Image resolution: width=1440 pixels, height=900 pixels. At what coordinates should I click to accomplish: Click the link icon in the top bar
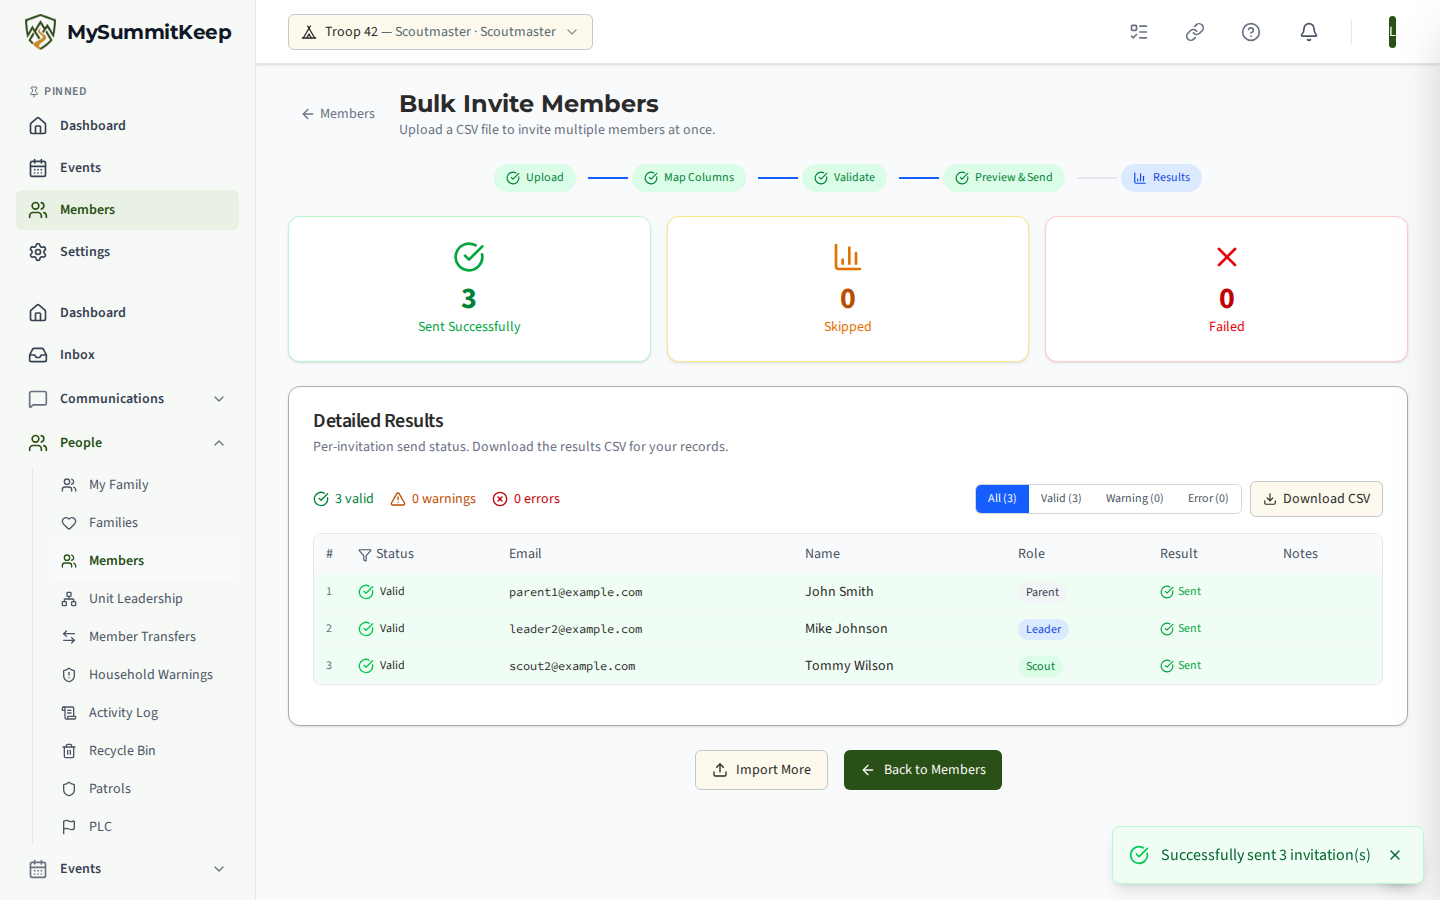pos(1195,32)
